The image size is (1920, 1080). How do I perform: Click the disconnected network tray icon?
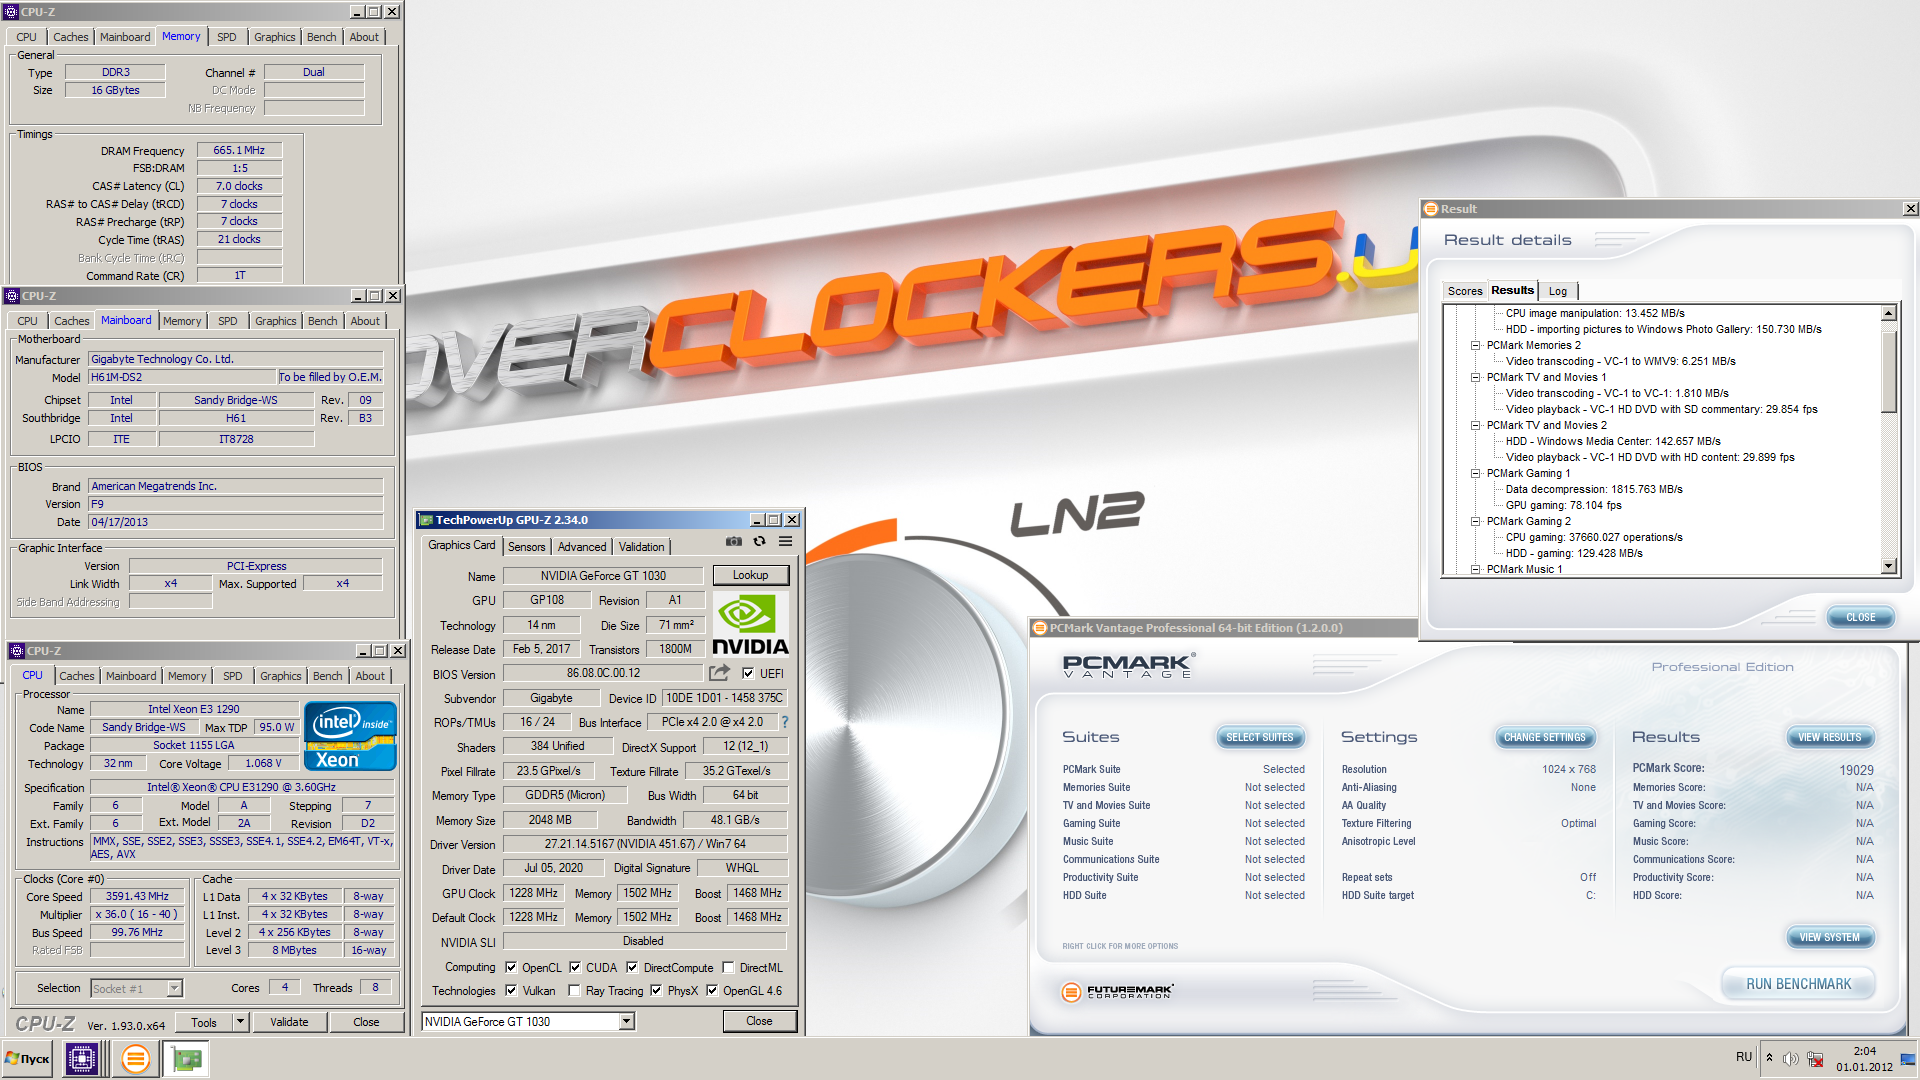click(x=1815, y=1058)
